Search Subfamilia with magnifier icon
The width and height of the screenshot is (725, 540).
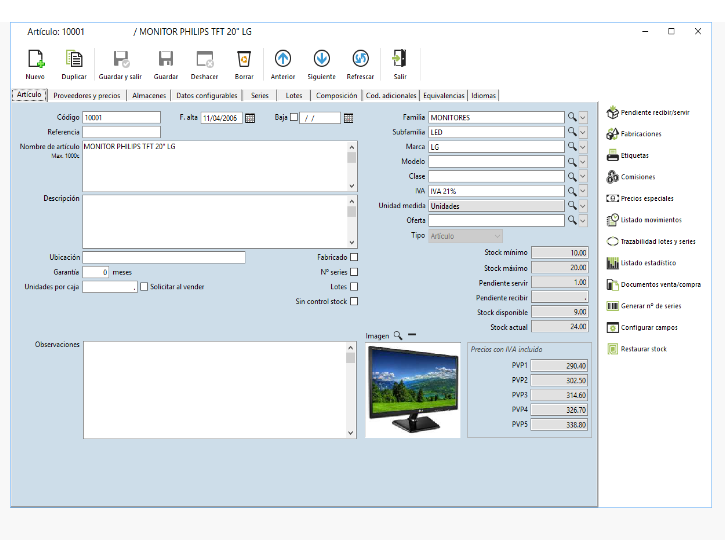tap(572, 132)
